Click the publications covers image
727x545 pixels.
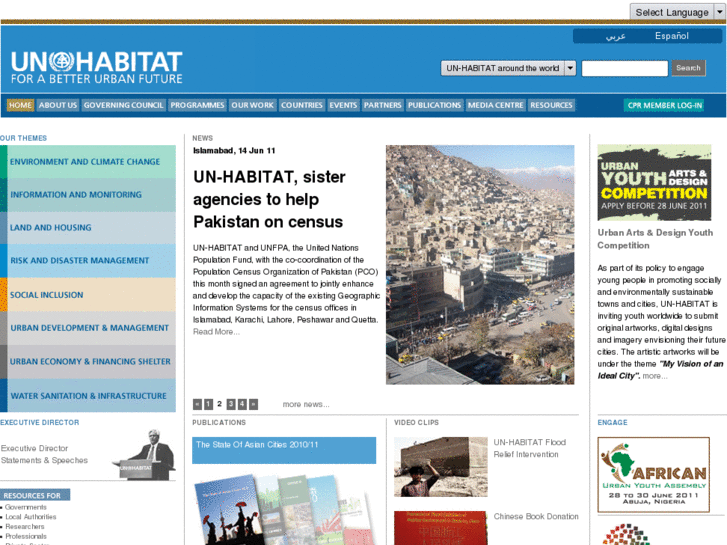pyautogui.click(x=284, y=509)
